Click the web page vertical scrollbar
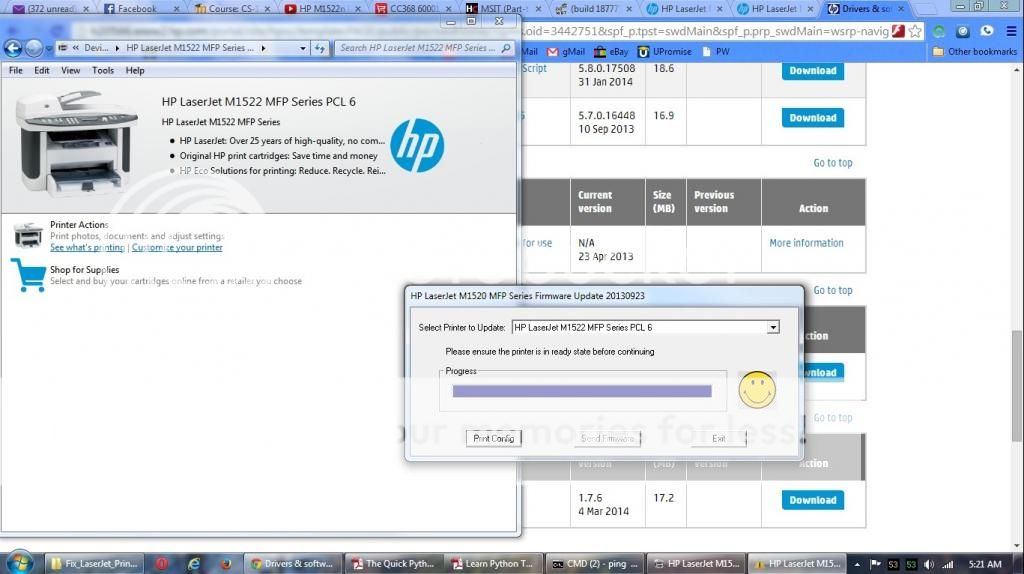 point(1017,385)
